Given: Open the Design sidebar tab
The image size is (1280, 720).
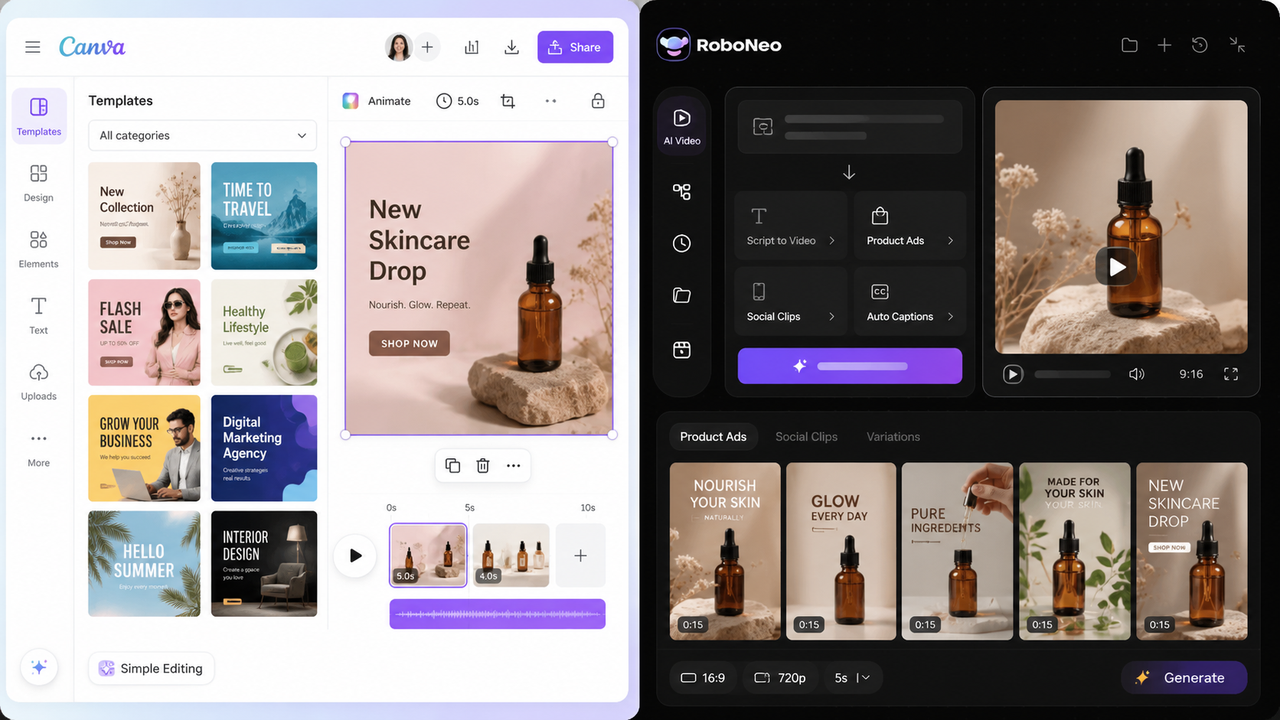Looking at the screenshot, I should [x=39, y=183].
